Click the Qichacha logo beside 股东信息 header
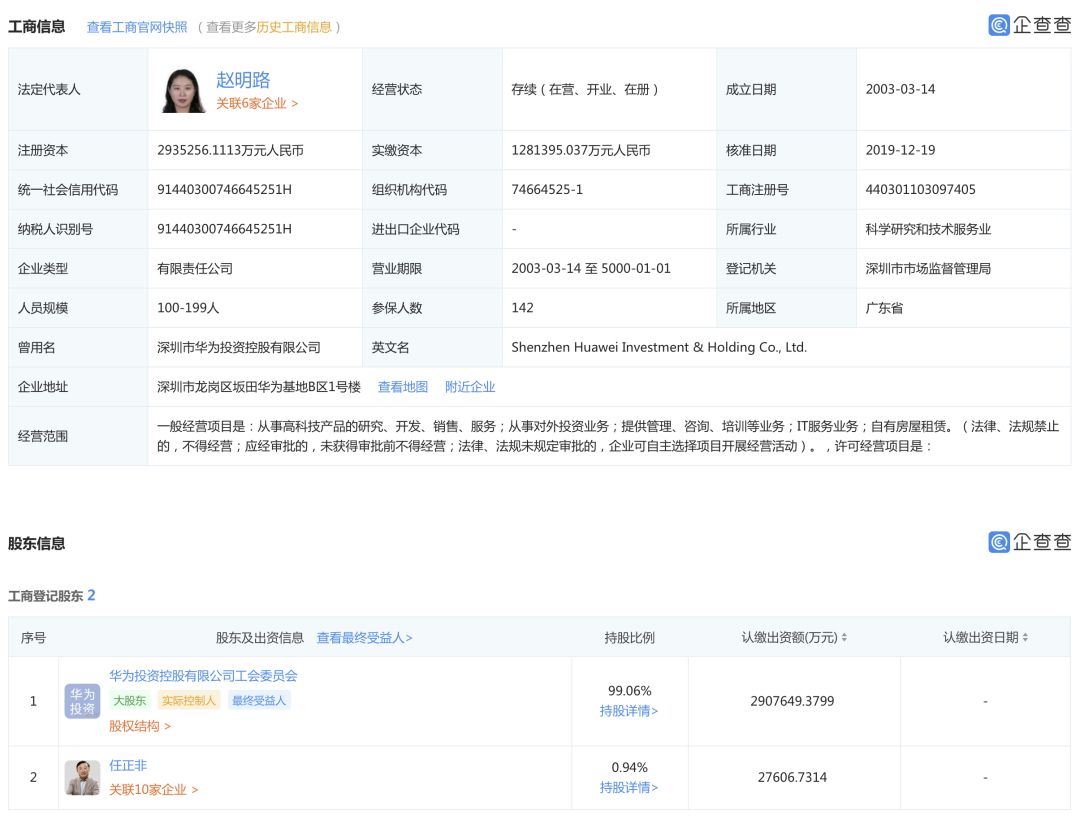The image size is (1080, 819). (x=1029, y=542)
